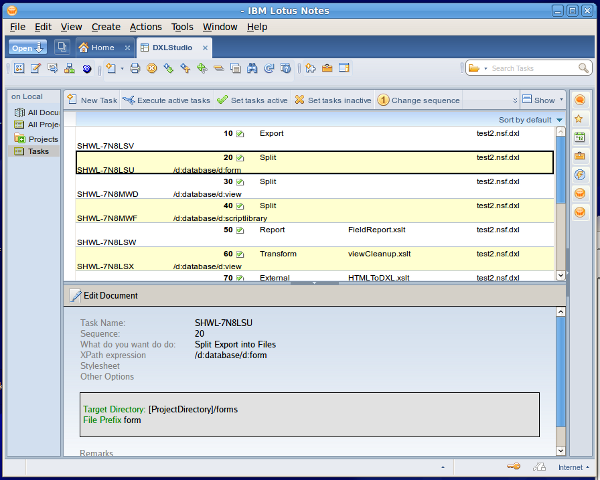The width and height of the screenshot is (600, 480).
Task: Select Tasks in left navigator
Action: point(32,151)
